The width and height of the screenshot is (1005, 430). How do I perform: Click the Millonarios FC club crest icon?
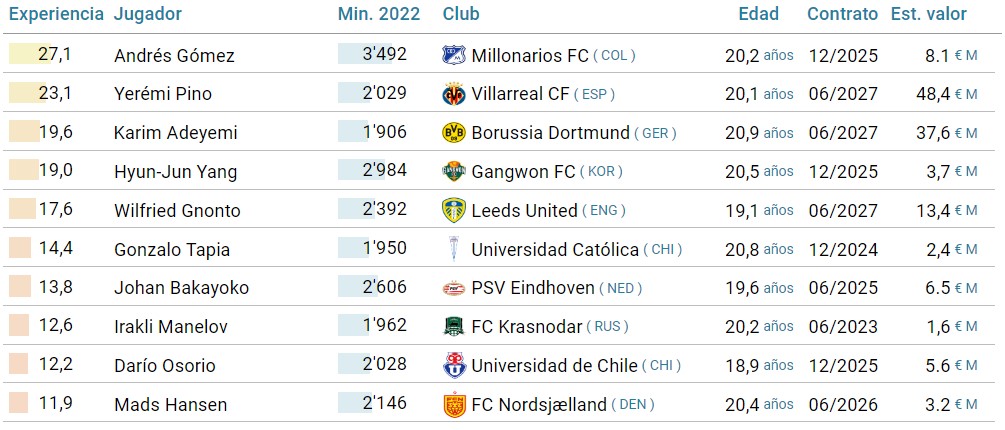pos(454,55)
